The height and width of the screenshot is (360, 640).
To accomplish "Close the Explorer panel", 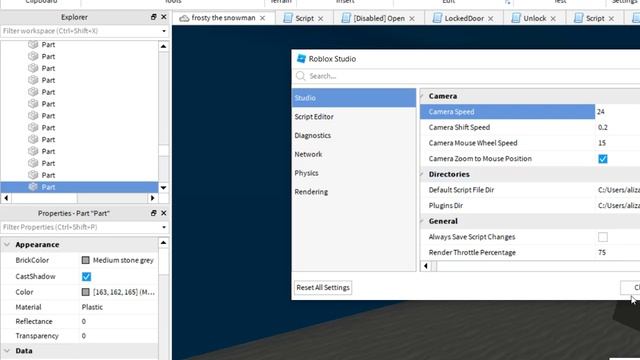I will 164,17.
